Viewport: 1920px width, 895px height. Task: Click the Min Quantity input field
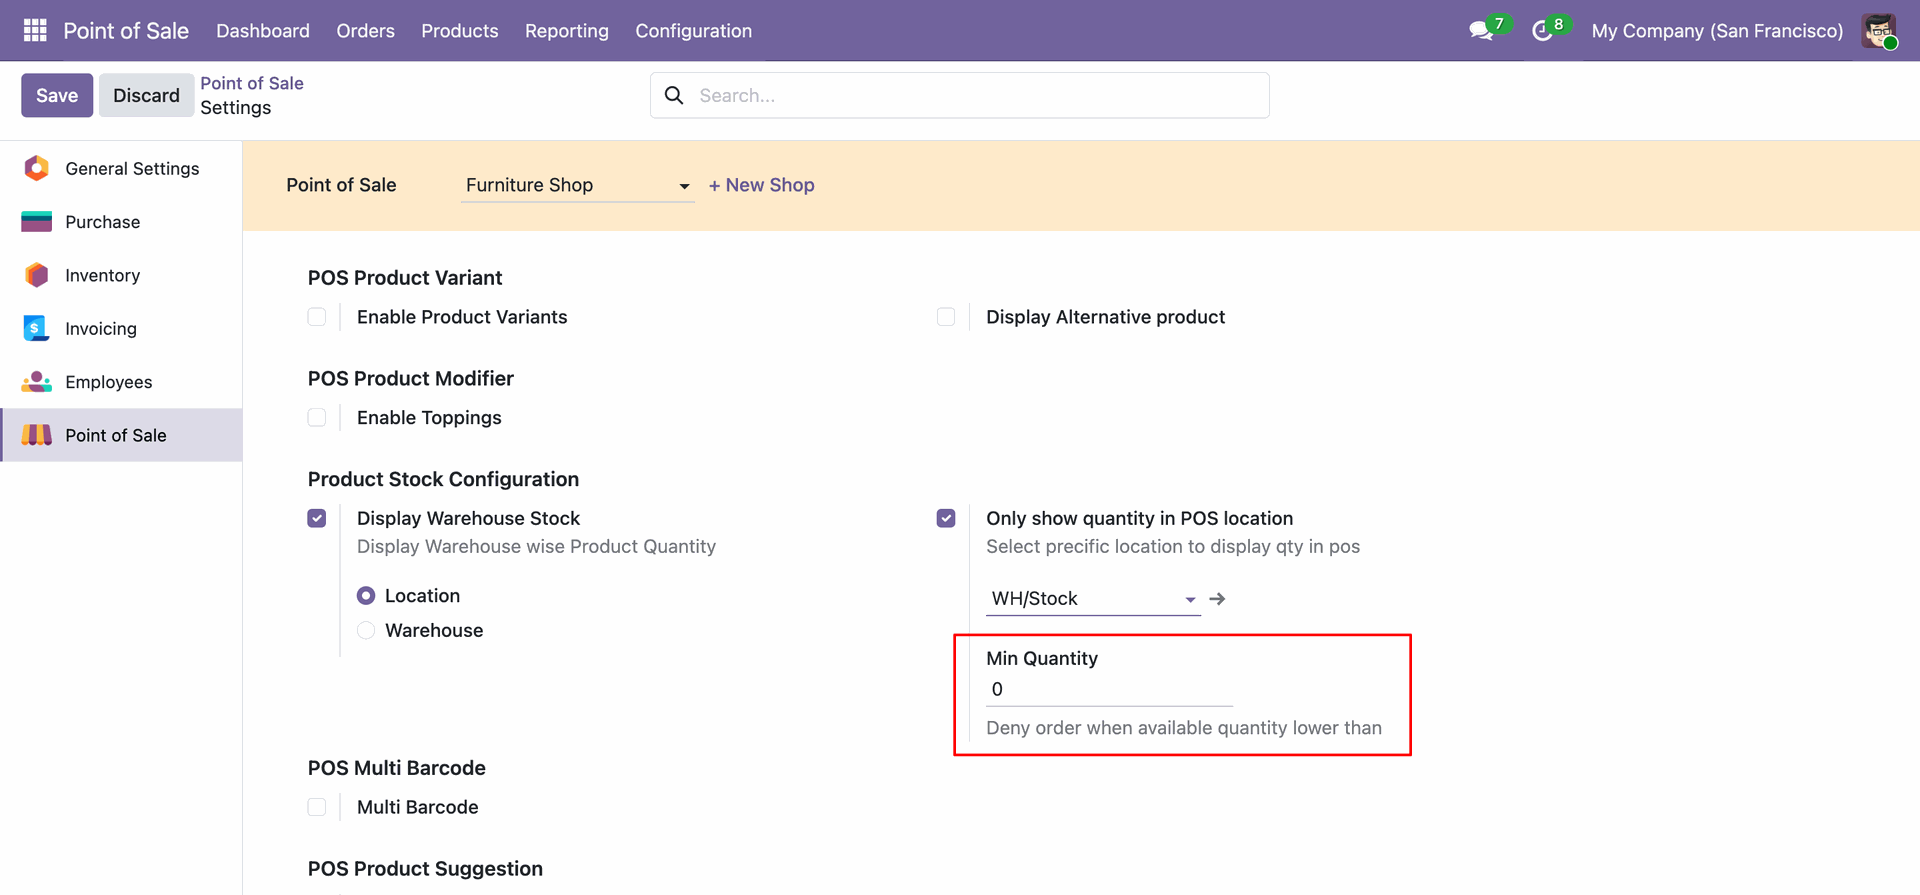[1109, 690]
